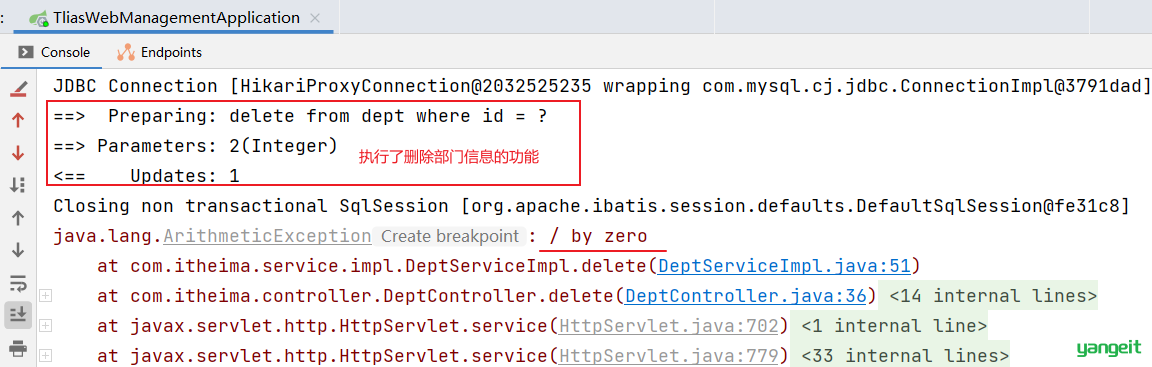The height and width of the screenshot is (367, 1152).
Task: Click the red up arrow icon
Action: pyautogui.click(x=18, y=121)
